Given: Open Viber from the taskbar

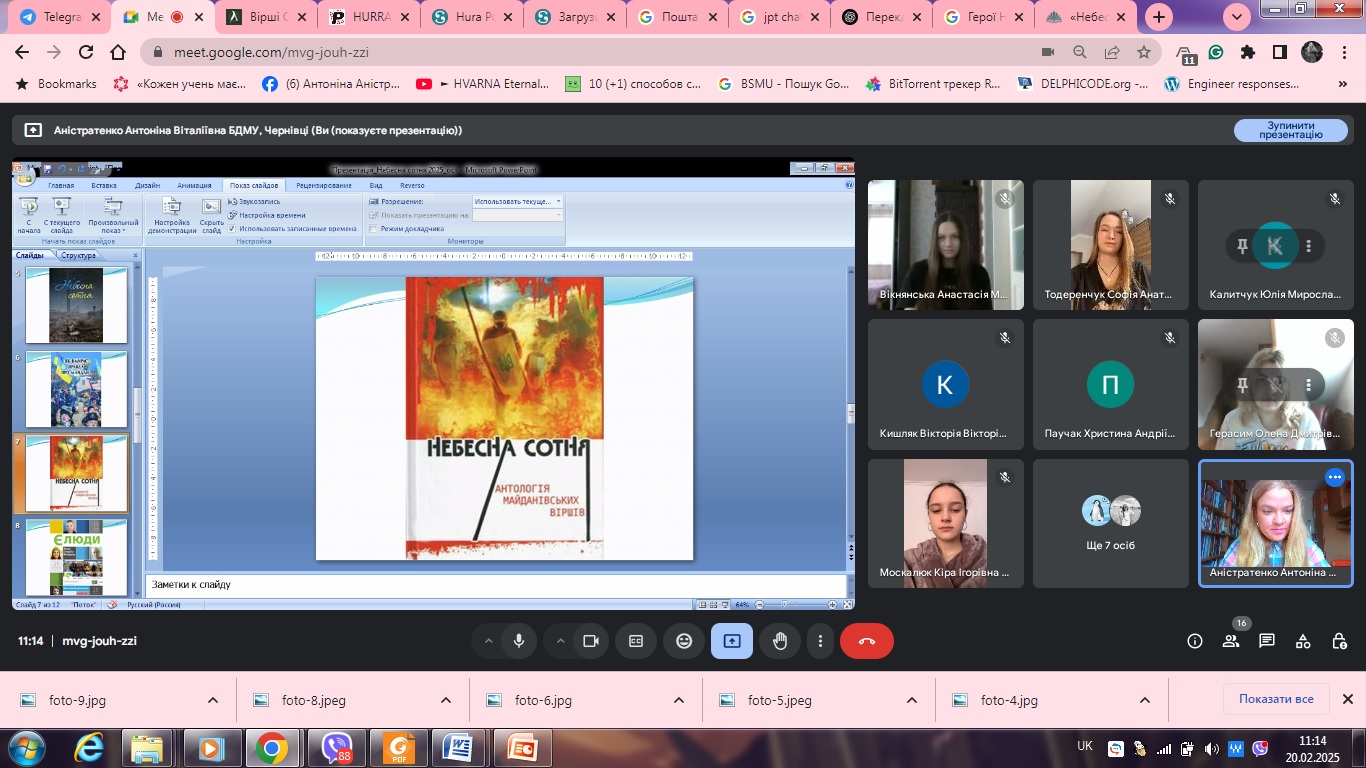Looking at the screenshot, I should (x=336, y=747).
